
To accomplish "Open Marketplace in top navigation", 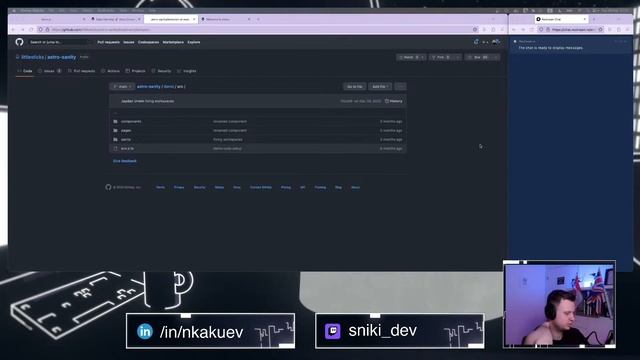I will pyautogui.click(x=173, y=42).
